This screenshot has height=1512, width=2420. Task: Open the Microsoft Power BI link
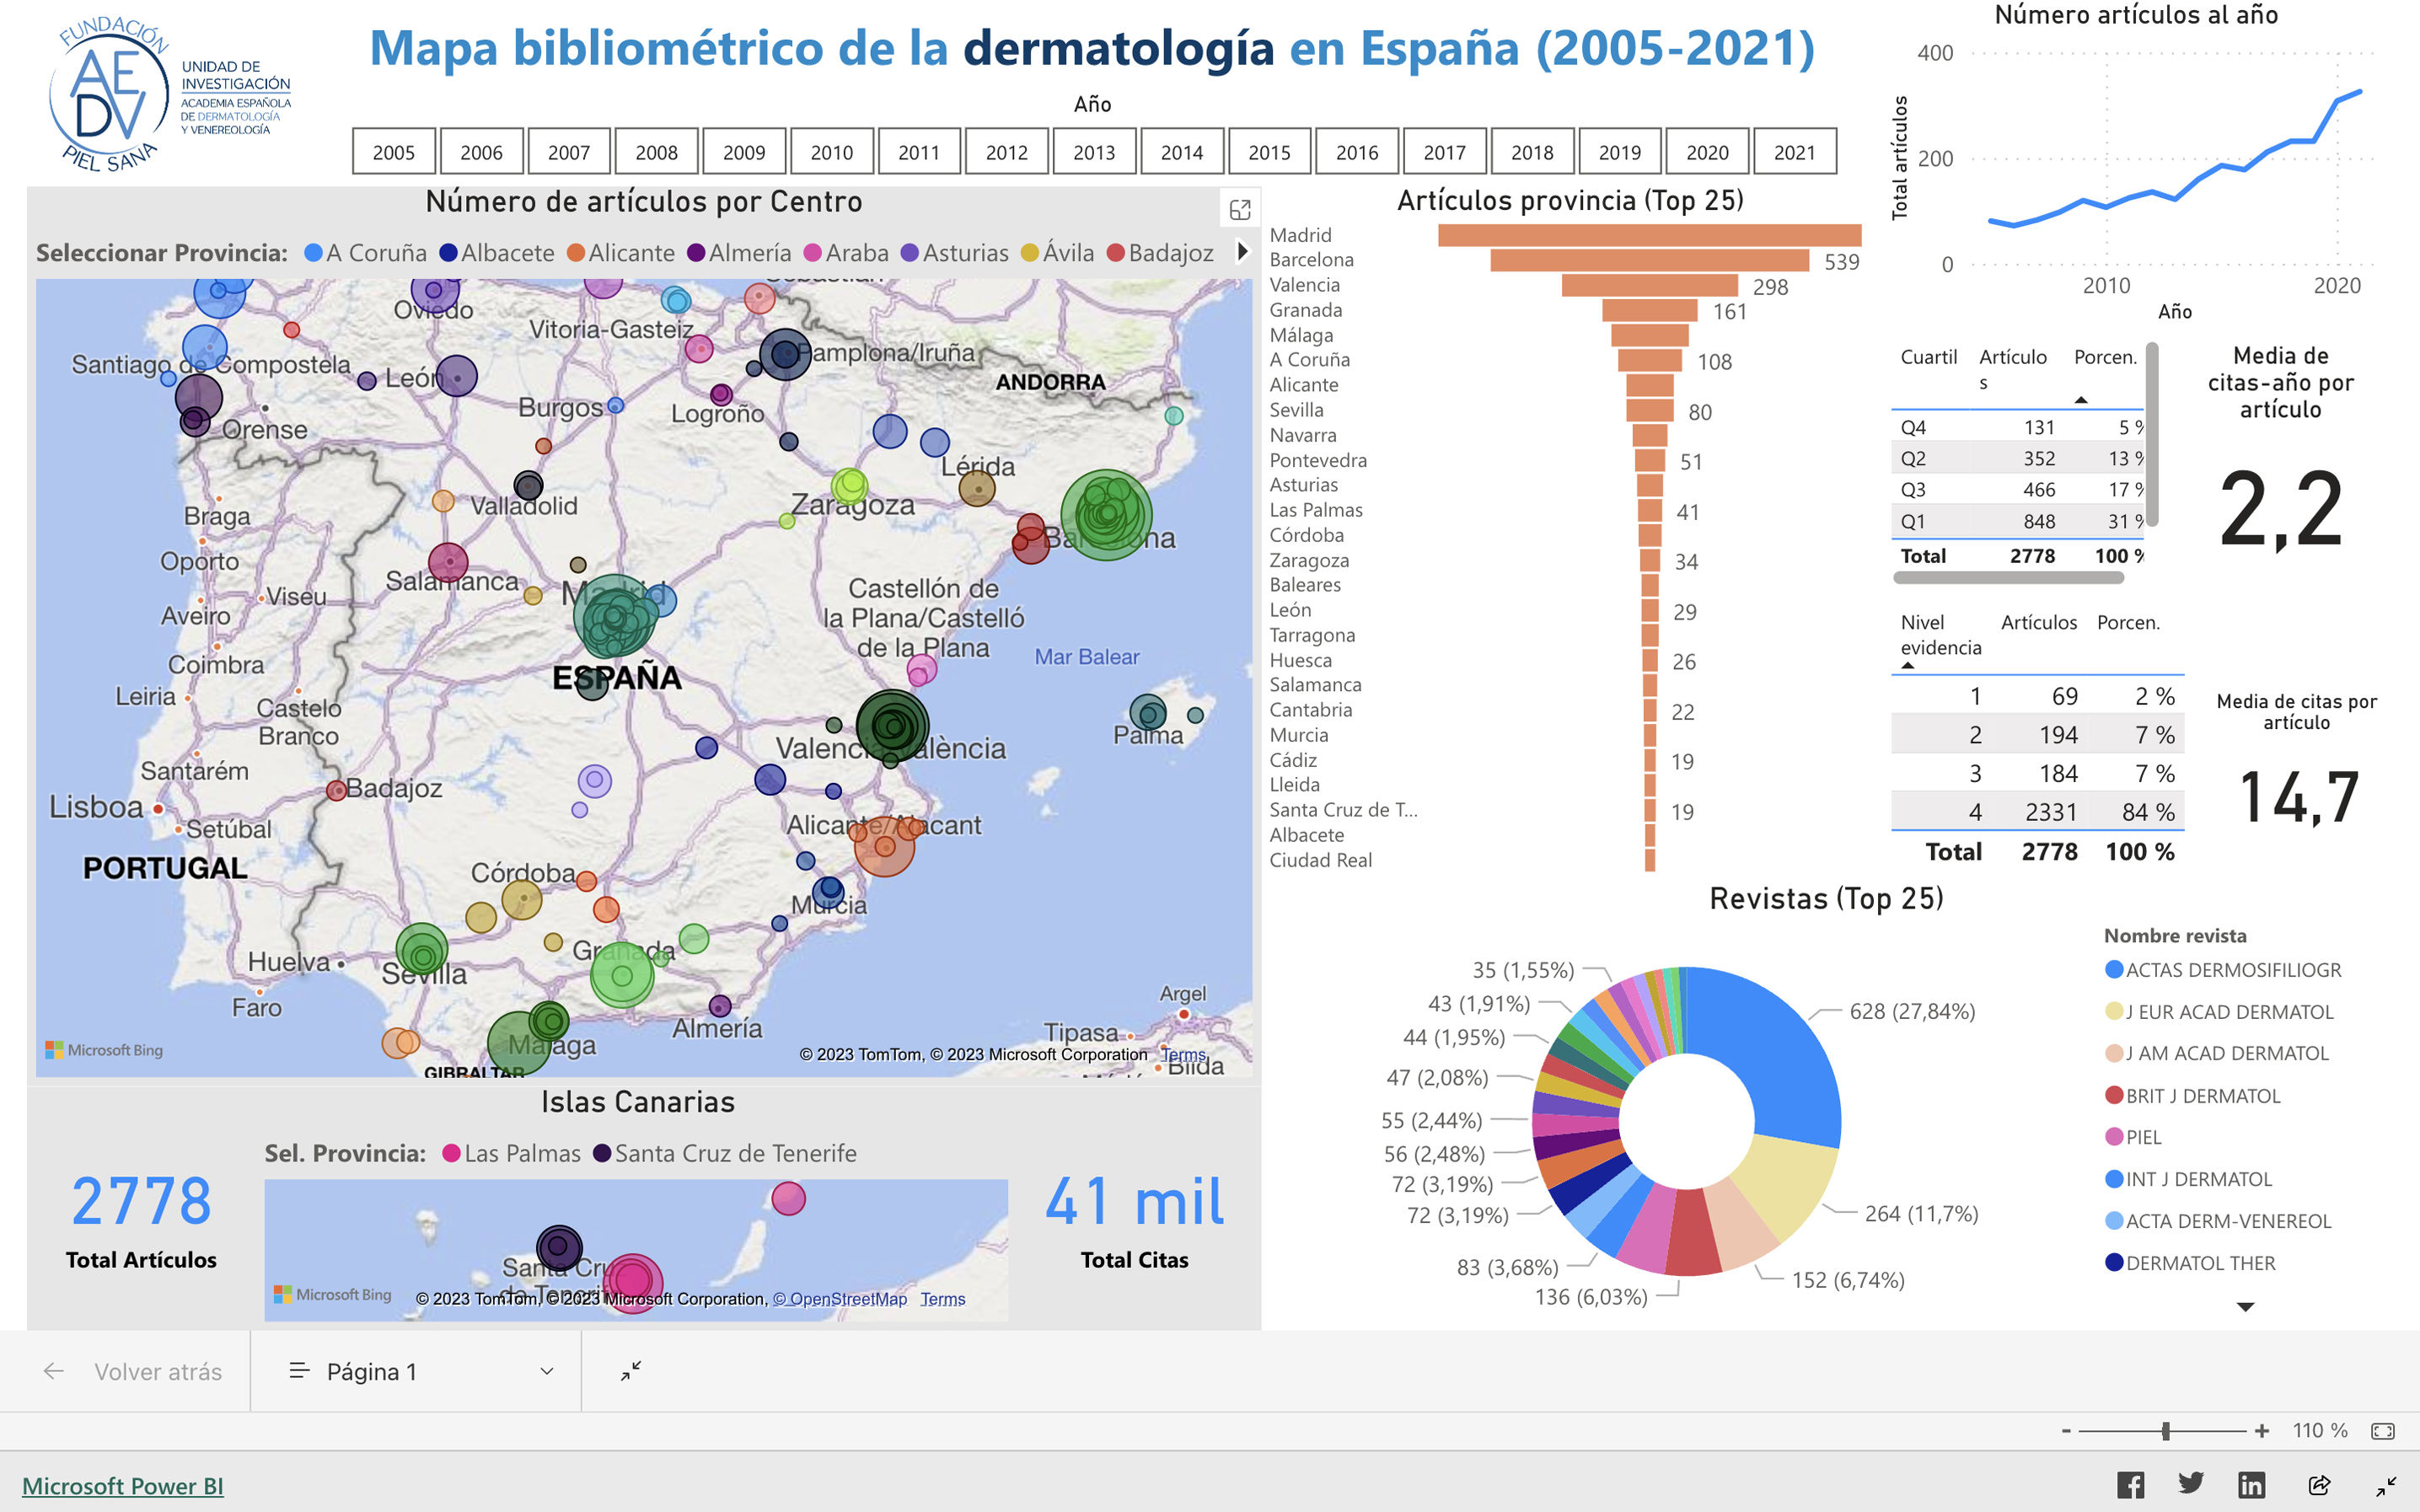(122, 1486)
